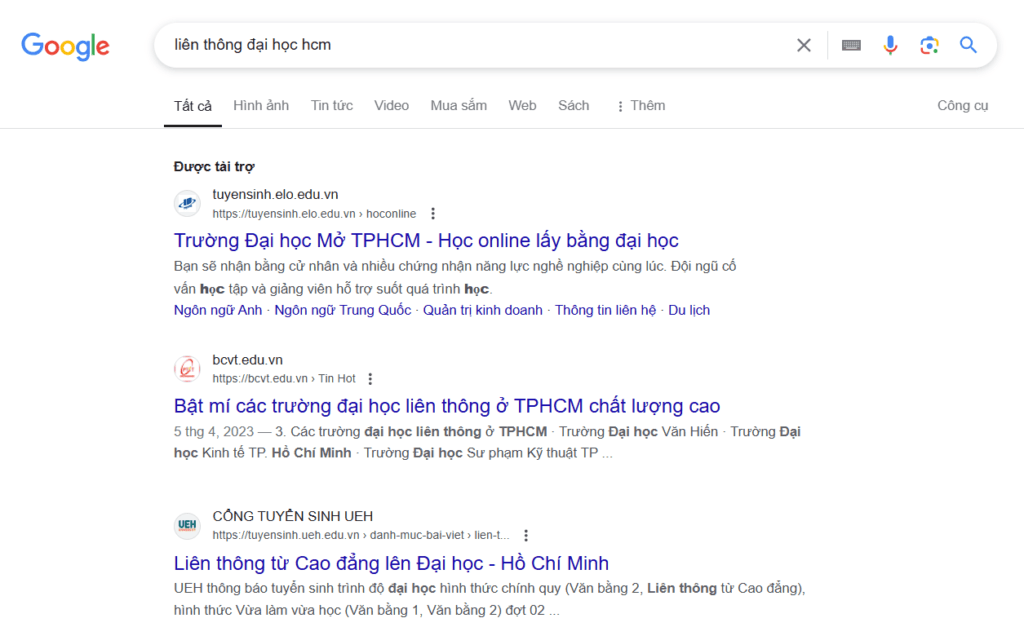Switch to the Hình ảnh tab
The image size is (1024, 627).
[x=261, y=106]
